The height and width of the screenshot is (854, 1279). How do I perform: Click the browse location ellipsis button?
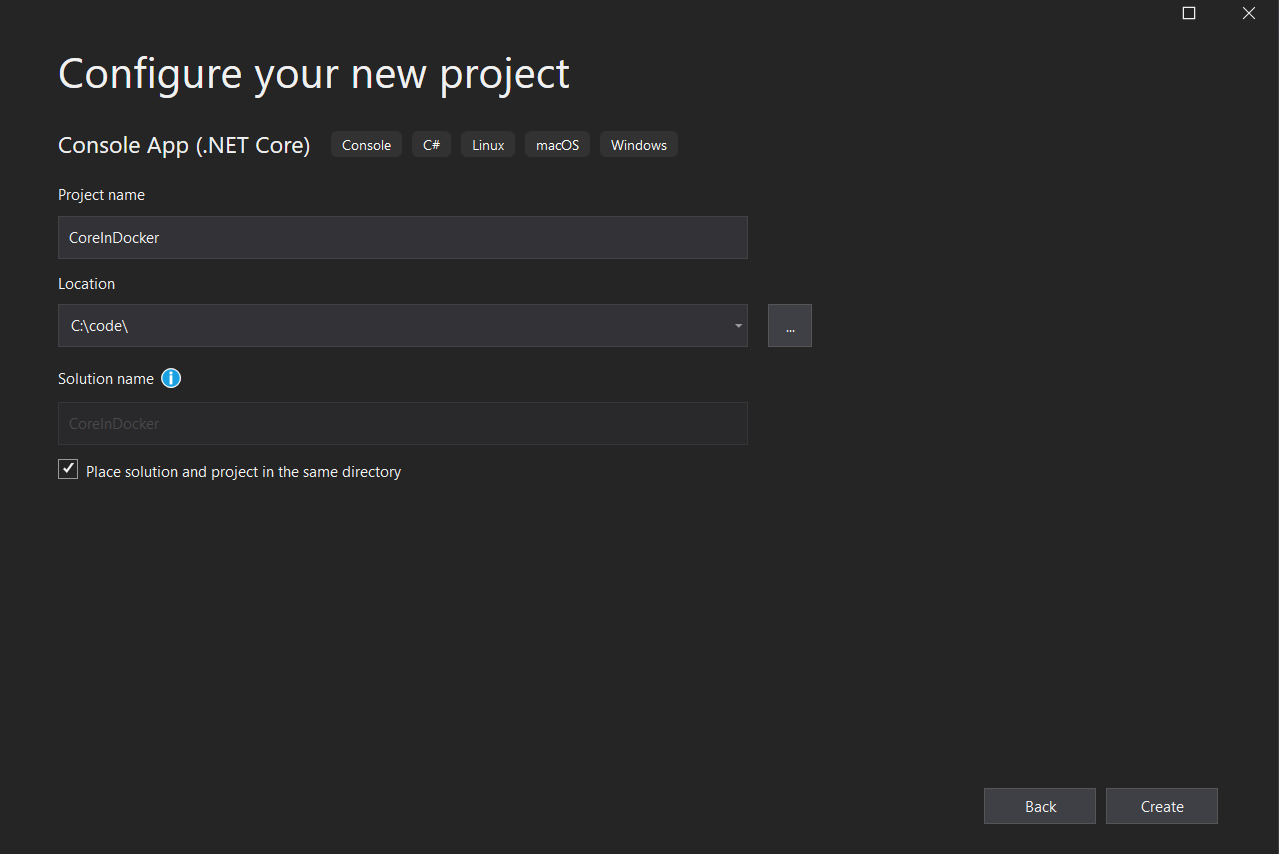pyautogui.click(x=790, y=326)
